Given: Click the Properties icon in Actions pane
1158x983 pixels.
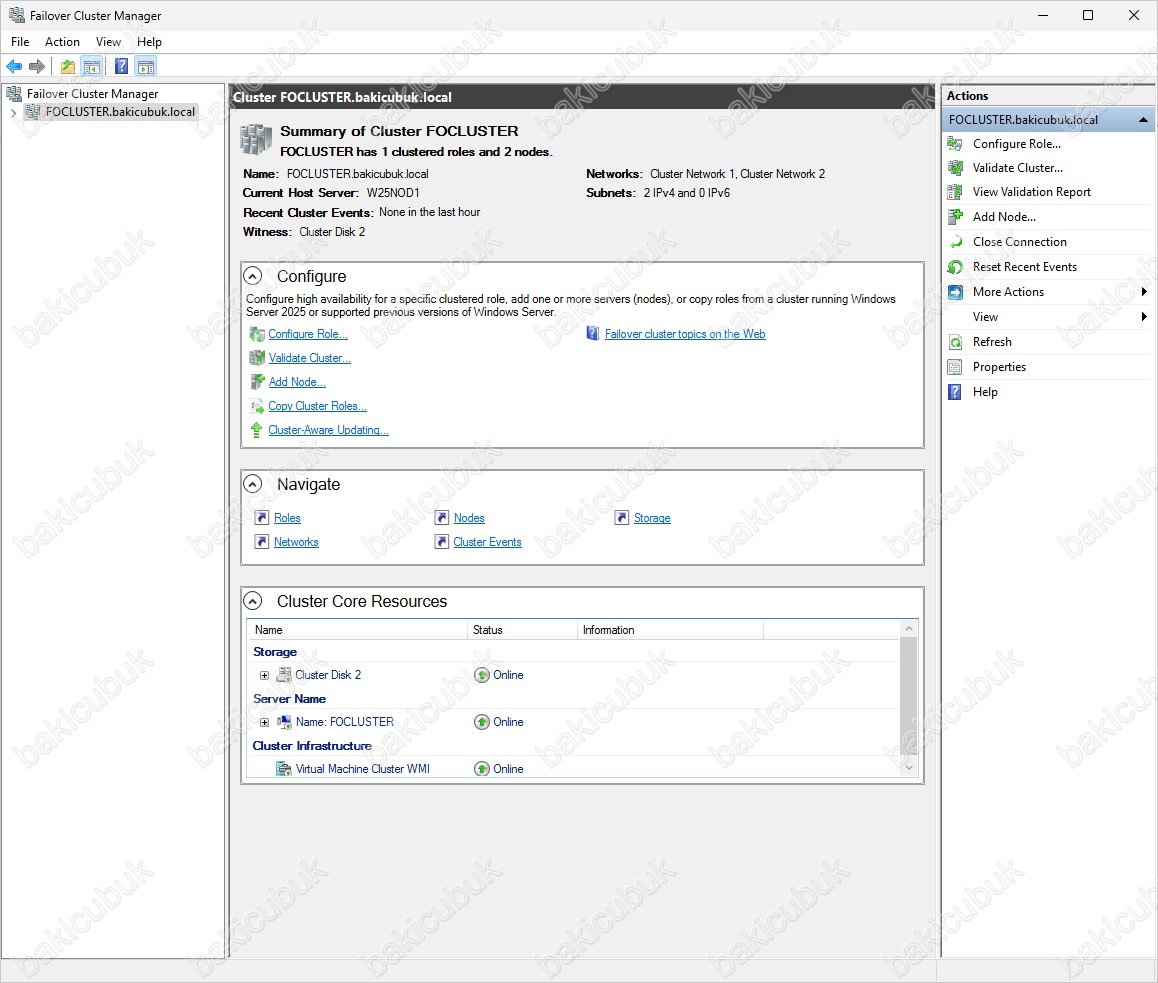Looking at the screenshot, I should pos(955,367).
